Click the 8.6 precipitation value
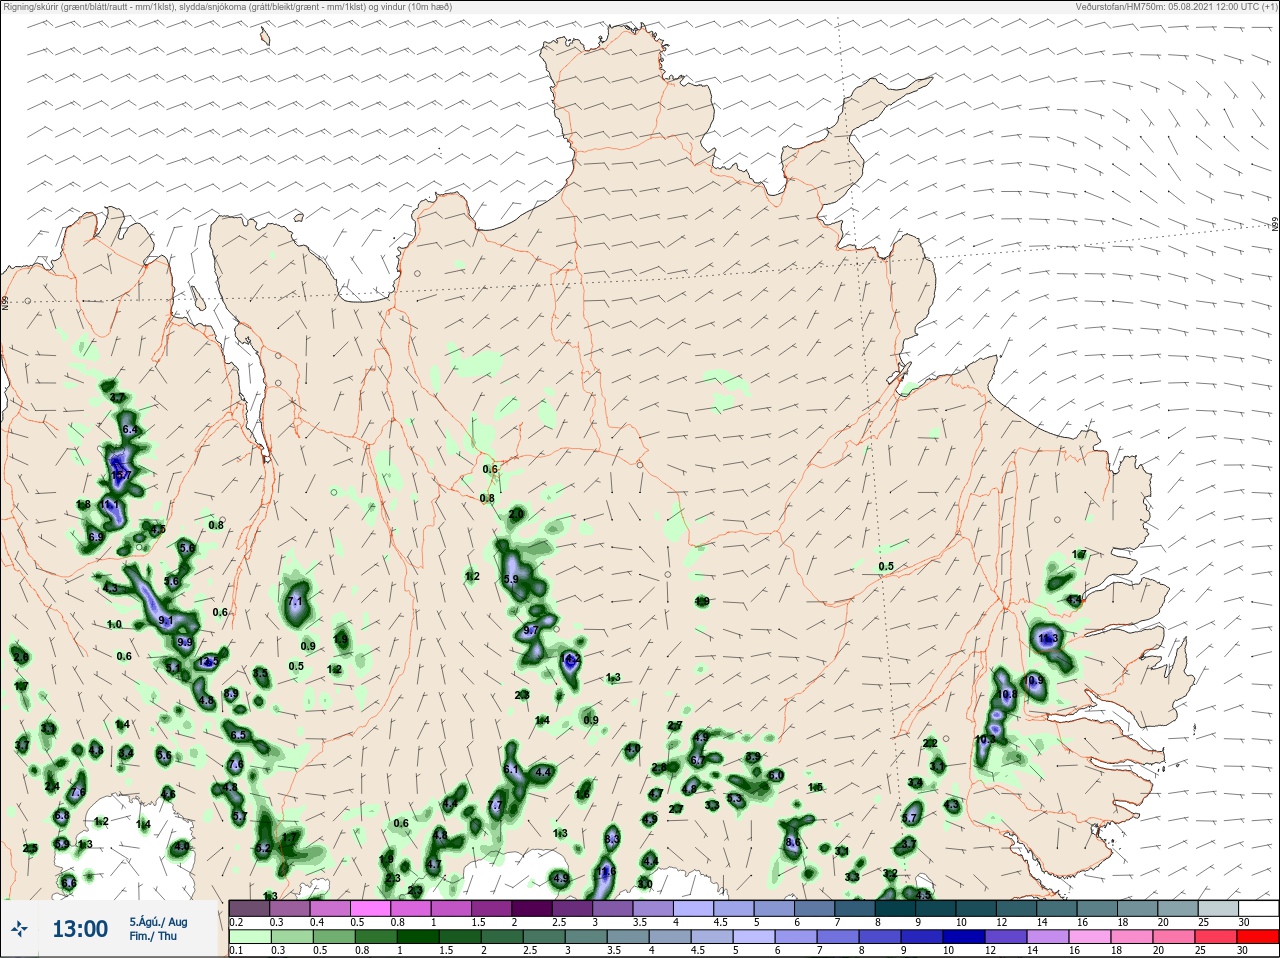 pyautogui.click(x=793, y=843)
